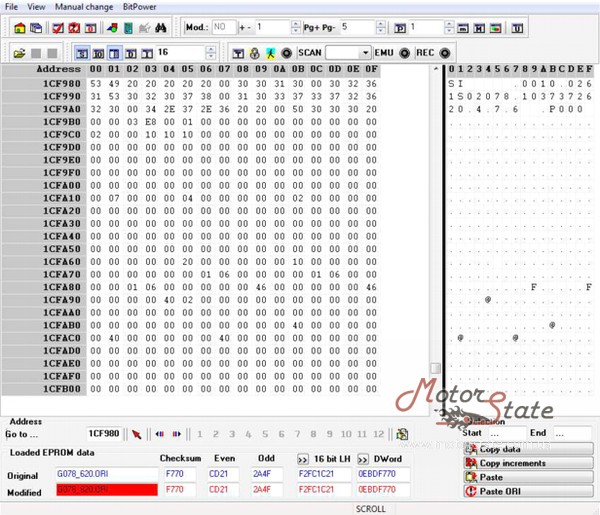Click the plus-minus increment field showing 1
Screen dimensions: 600x515
tap(273, 27)
